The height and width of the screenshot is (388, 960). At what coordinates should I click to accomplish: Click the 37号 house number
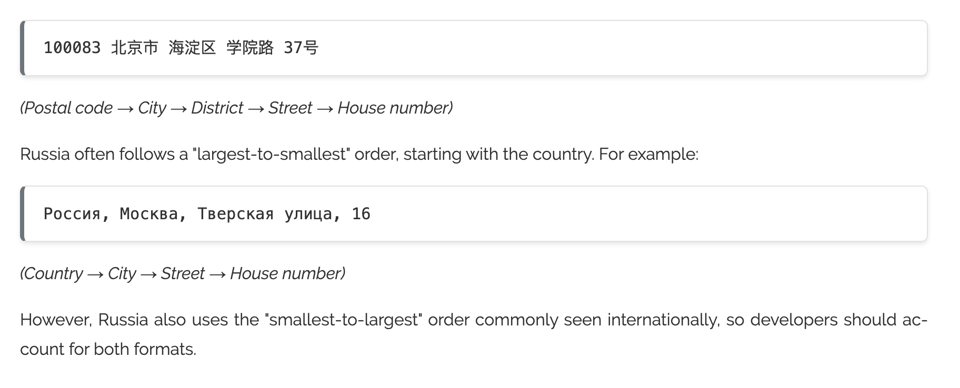coord(301,48)
